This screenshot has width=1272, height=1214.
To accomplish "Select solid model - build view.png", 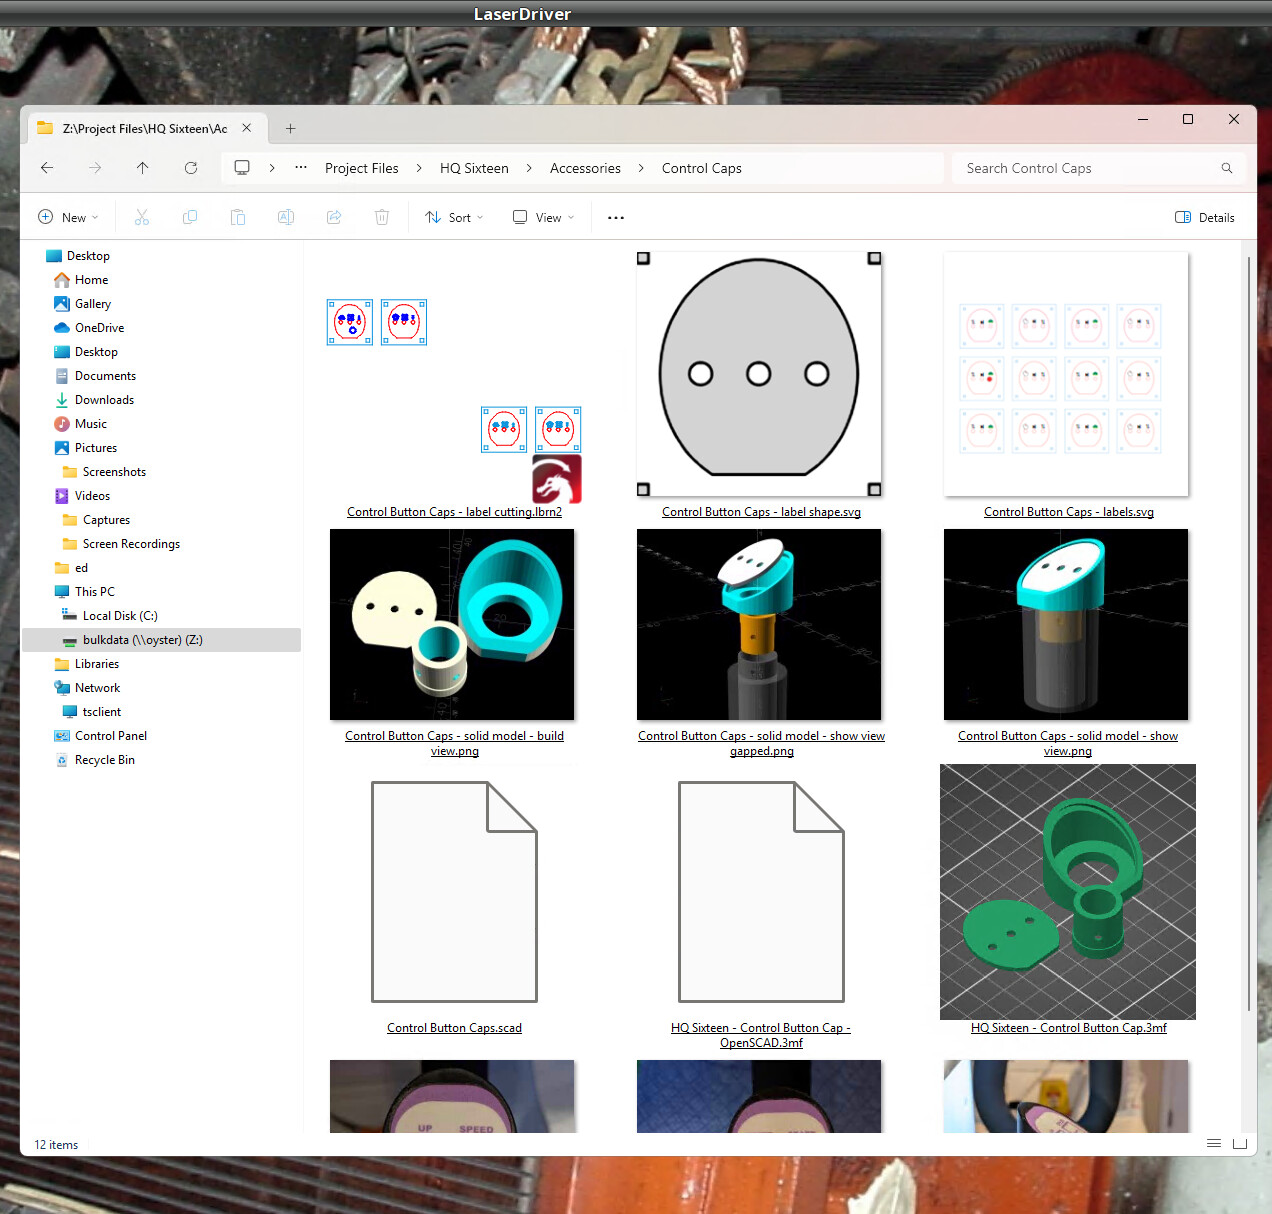I will [452, 625].
